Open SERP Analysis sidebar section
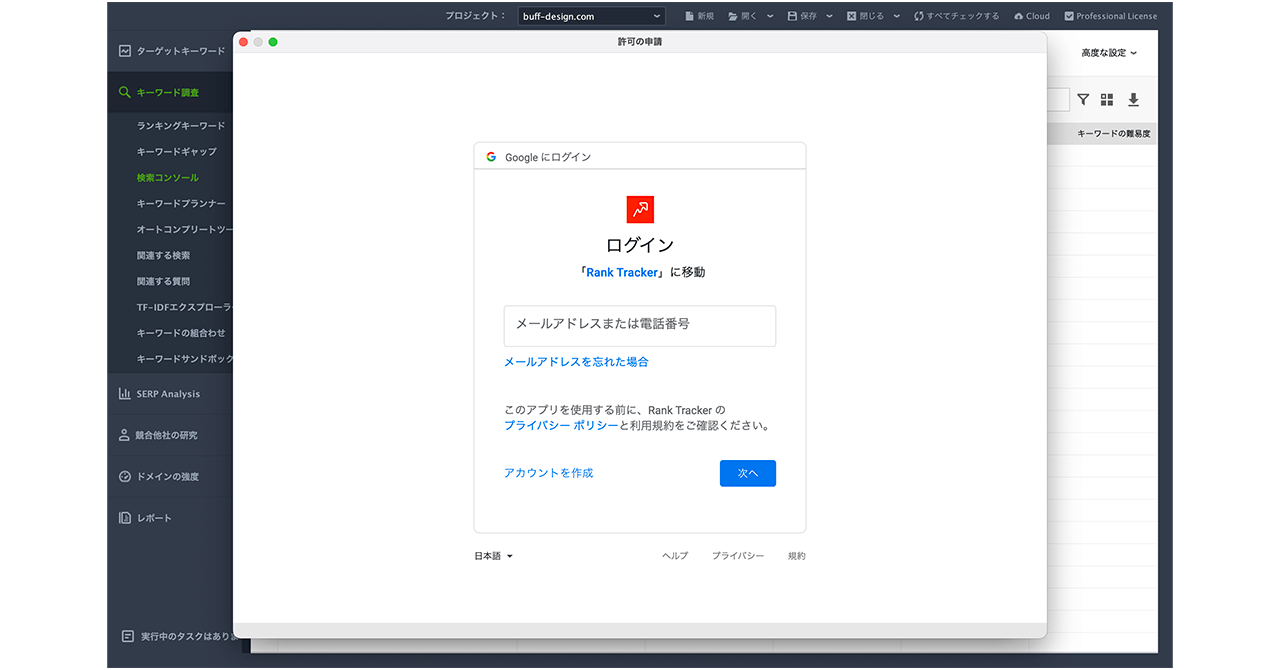Image resolution: width=1280 pixels, height=670 pixels. (x=167, y=394)
